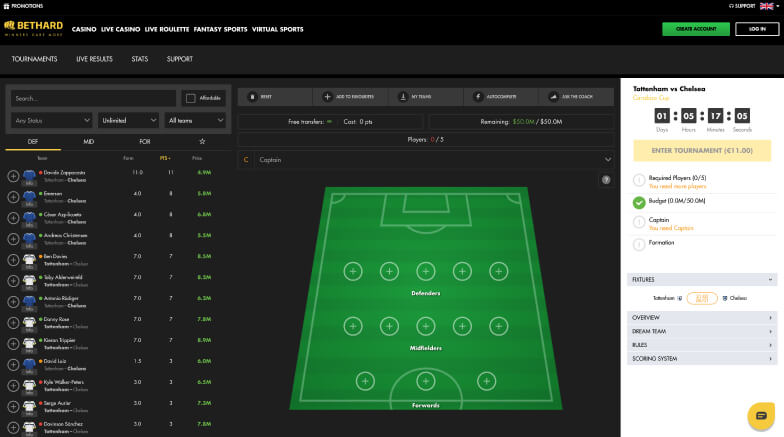Sort the list by PTS column
784x437 pixels.
[165, 158]
